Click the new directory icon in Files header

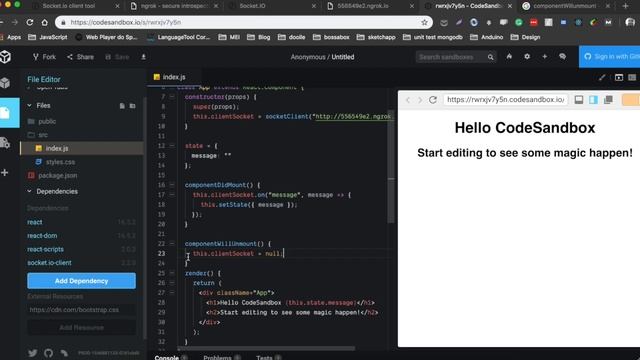coord(132,106)
